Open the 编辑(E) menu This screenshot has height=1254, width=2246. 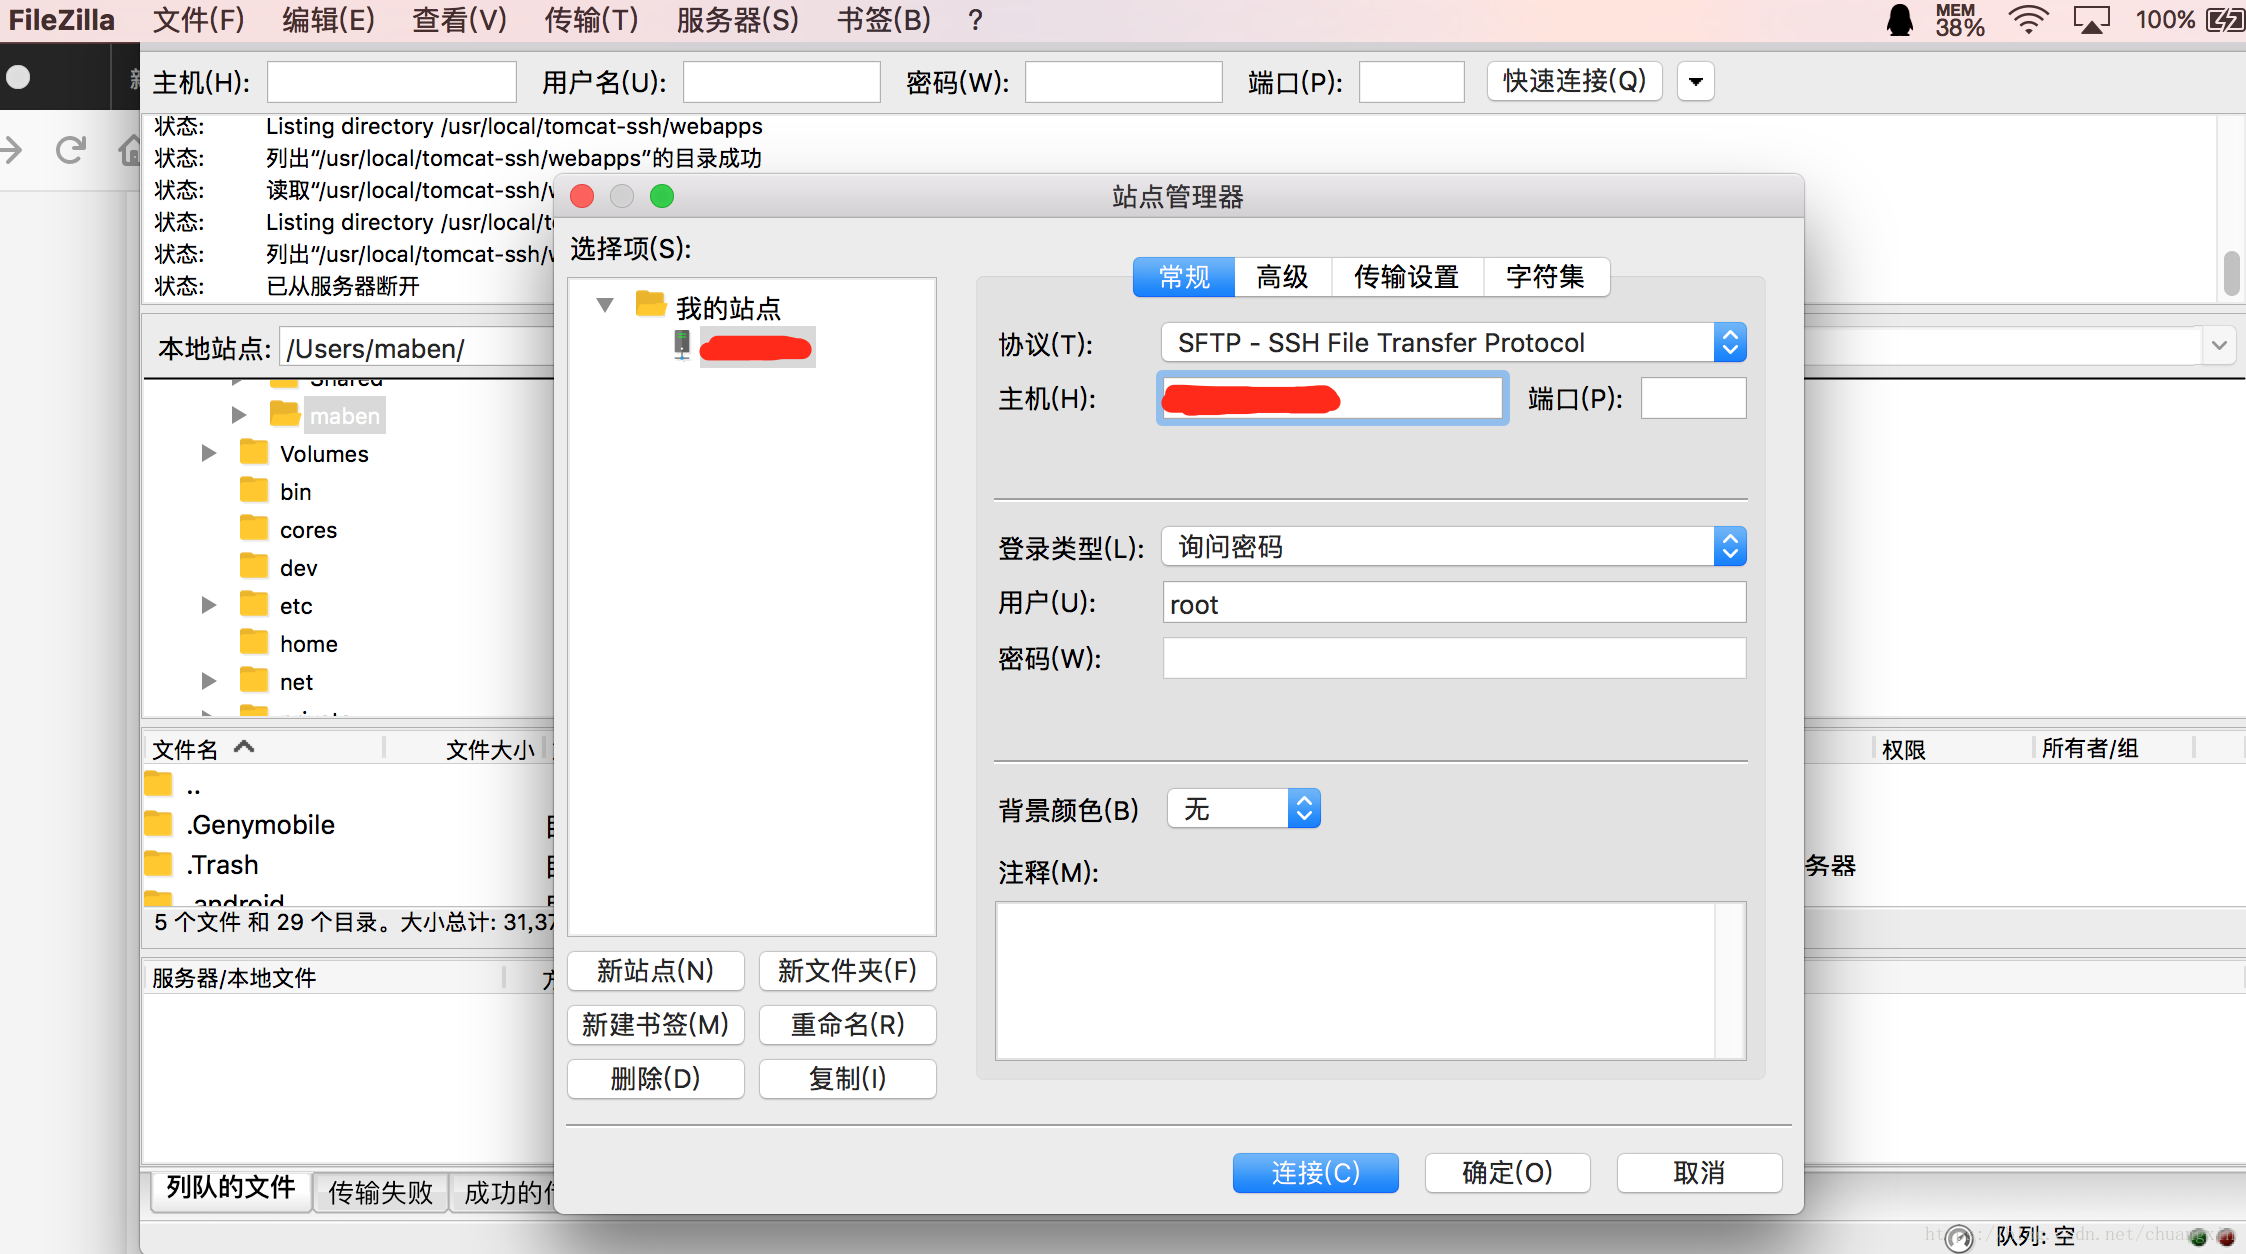tap(328, 20)
